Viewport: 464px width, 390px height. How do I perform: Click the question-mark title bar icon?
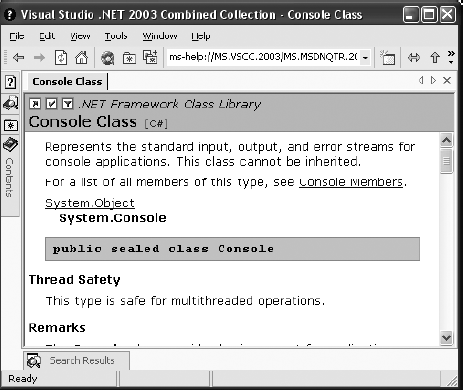pyautogui.click(x=10, y=15)
